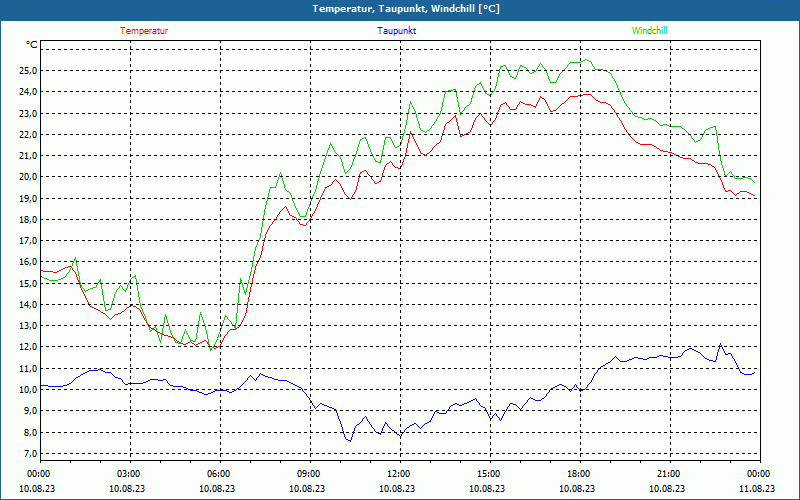The height and width of the screenshot is (500, 800).
Task: Click the '18,0' y-axis value
Action: tap(28, 219)
